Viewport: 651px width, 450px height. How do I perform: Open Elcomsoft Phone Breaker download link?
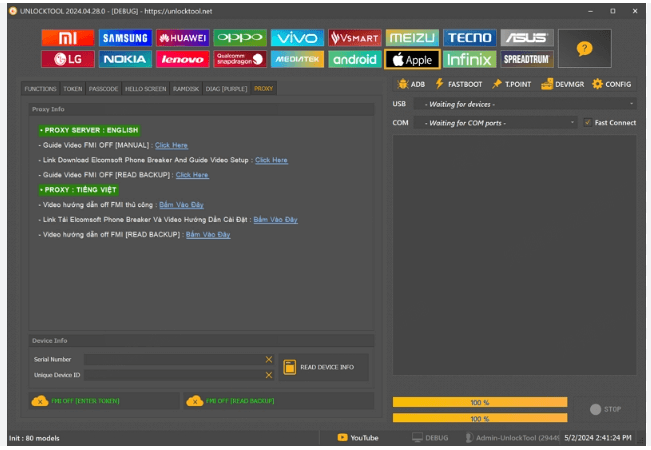tap(271, 160)
